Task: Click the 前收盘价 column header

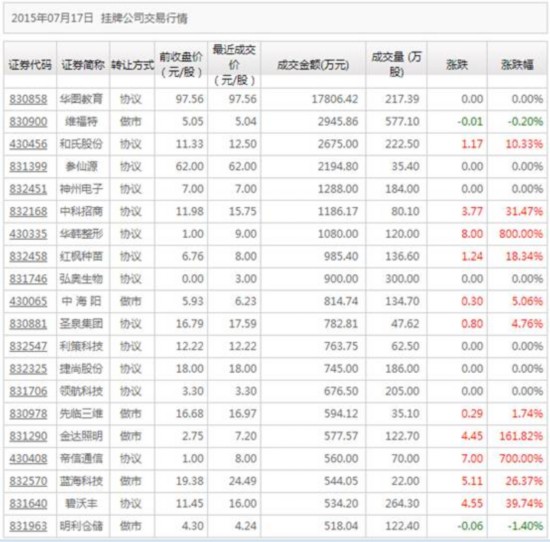Action: [x=181, y=65]
